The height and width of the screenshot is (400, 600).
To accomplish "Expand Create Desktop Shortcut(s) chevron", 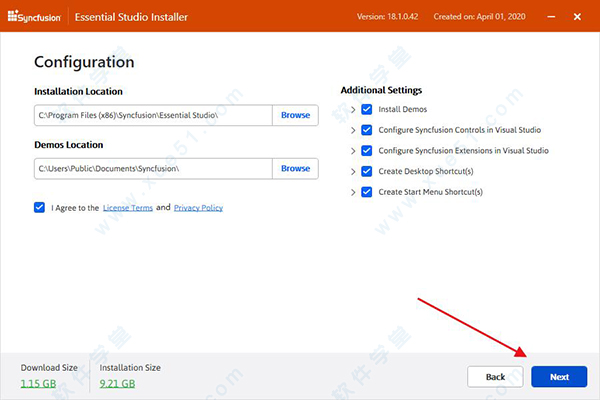I will click(x=353, y=171).
